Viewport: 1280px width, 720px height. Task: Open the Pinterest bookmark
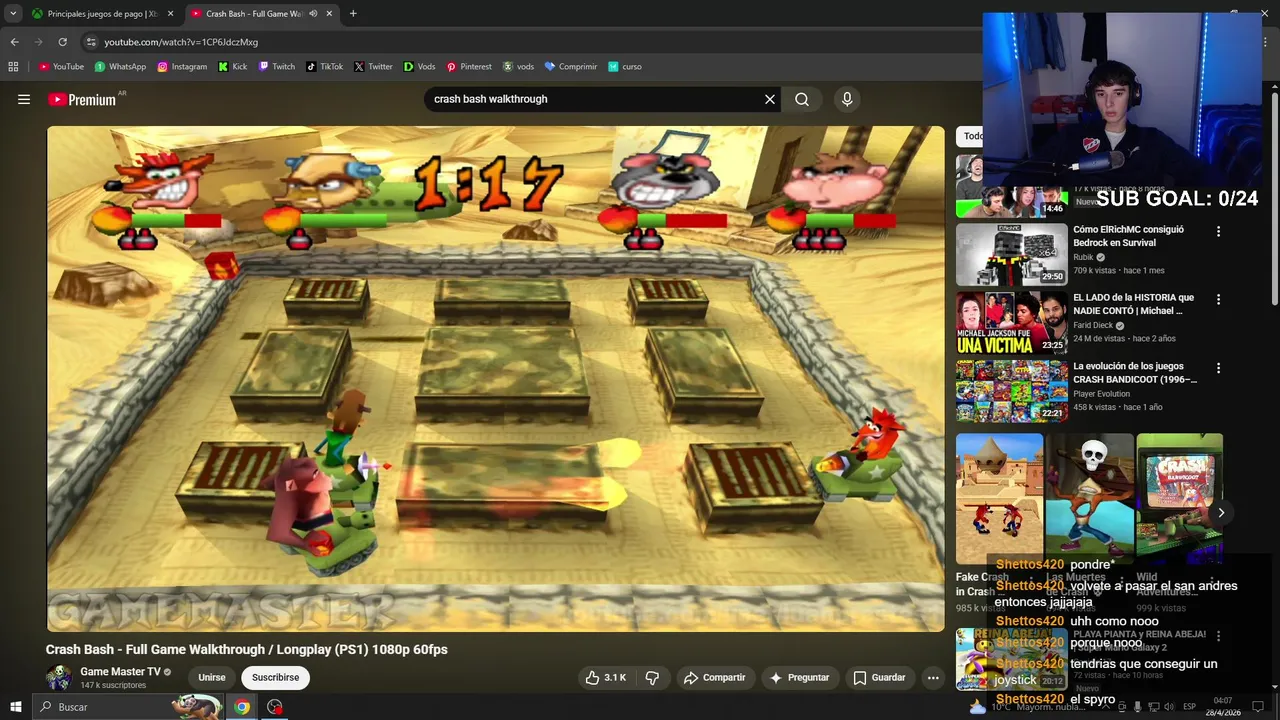click(x=469, y=67)
